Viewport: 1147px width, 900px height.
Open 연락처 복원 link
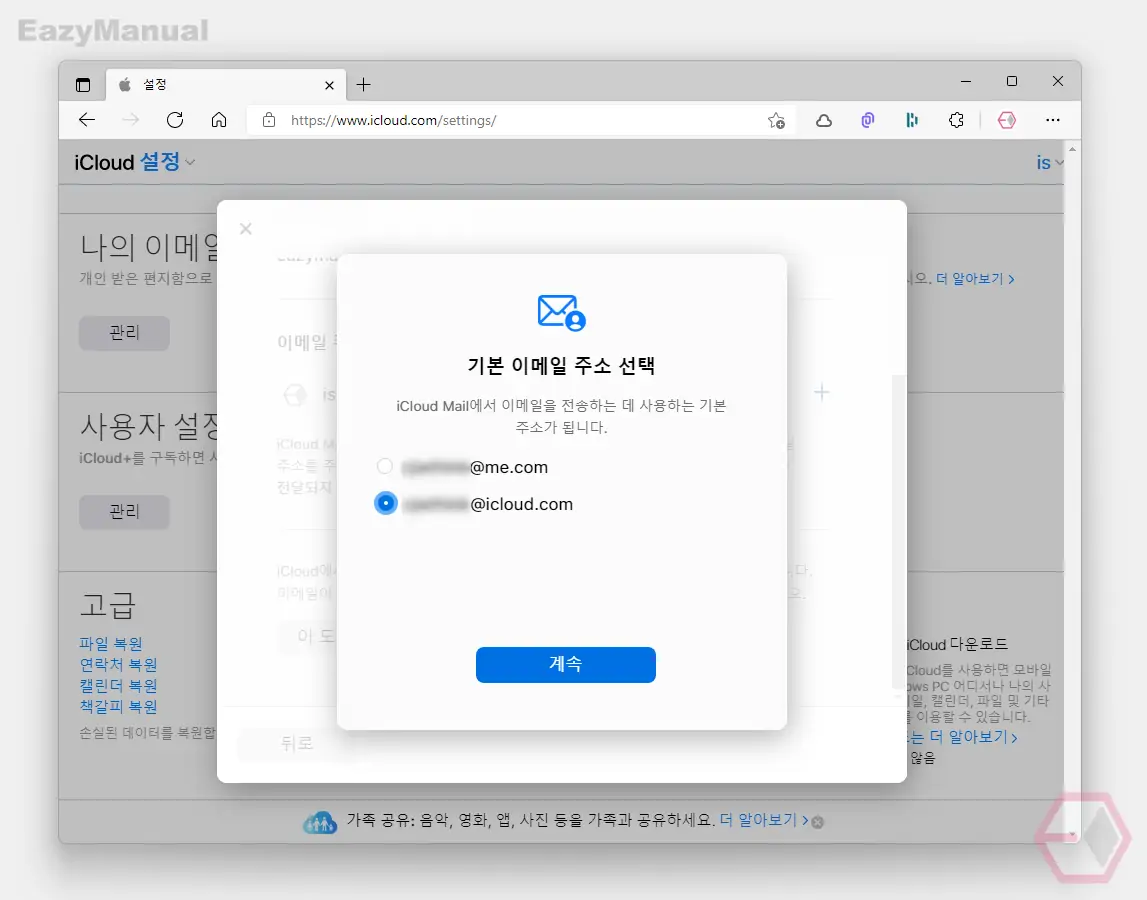click(x=119, y=664)
